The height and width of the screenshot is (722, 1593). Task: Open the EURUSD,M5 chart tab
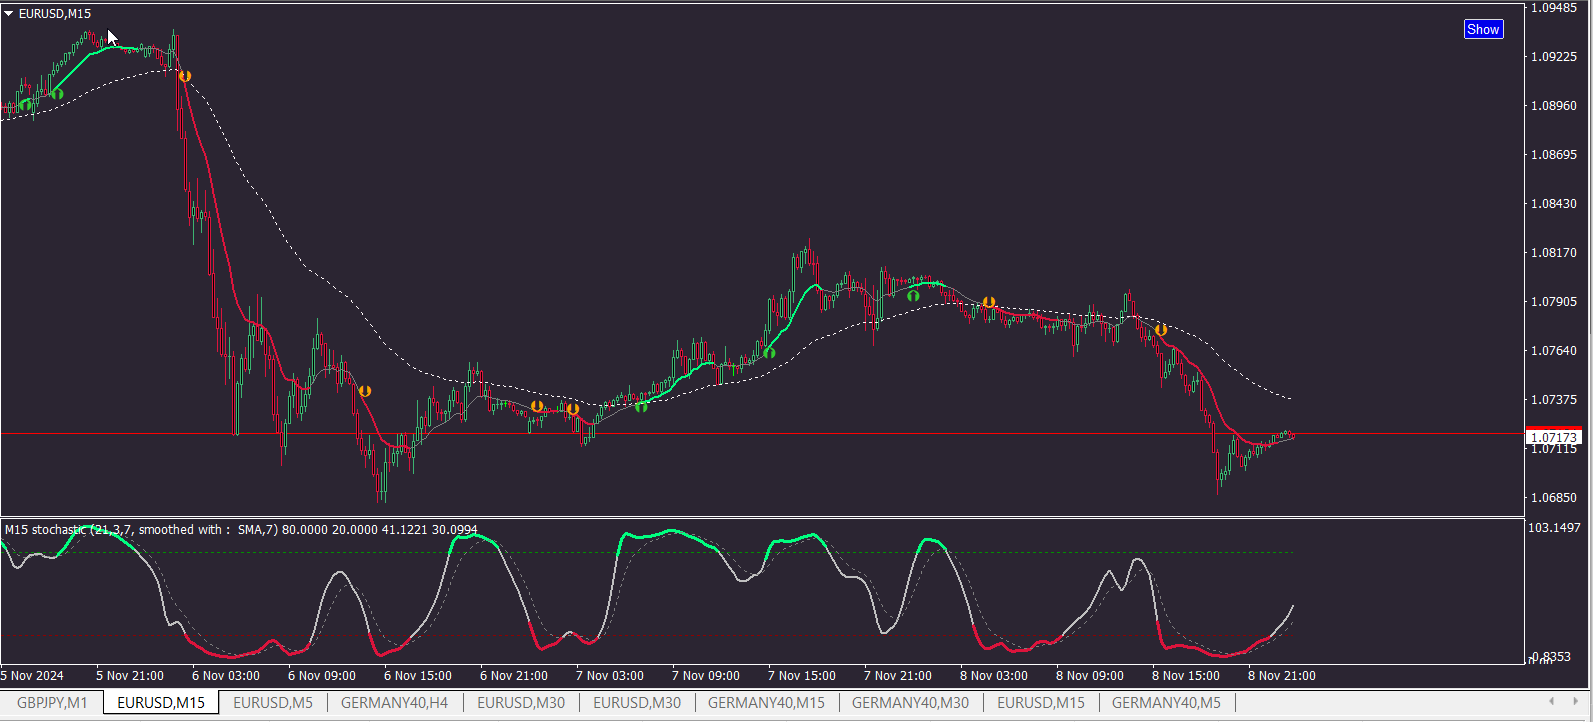point(273,703)
